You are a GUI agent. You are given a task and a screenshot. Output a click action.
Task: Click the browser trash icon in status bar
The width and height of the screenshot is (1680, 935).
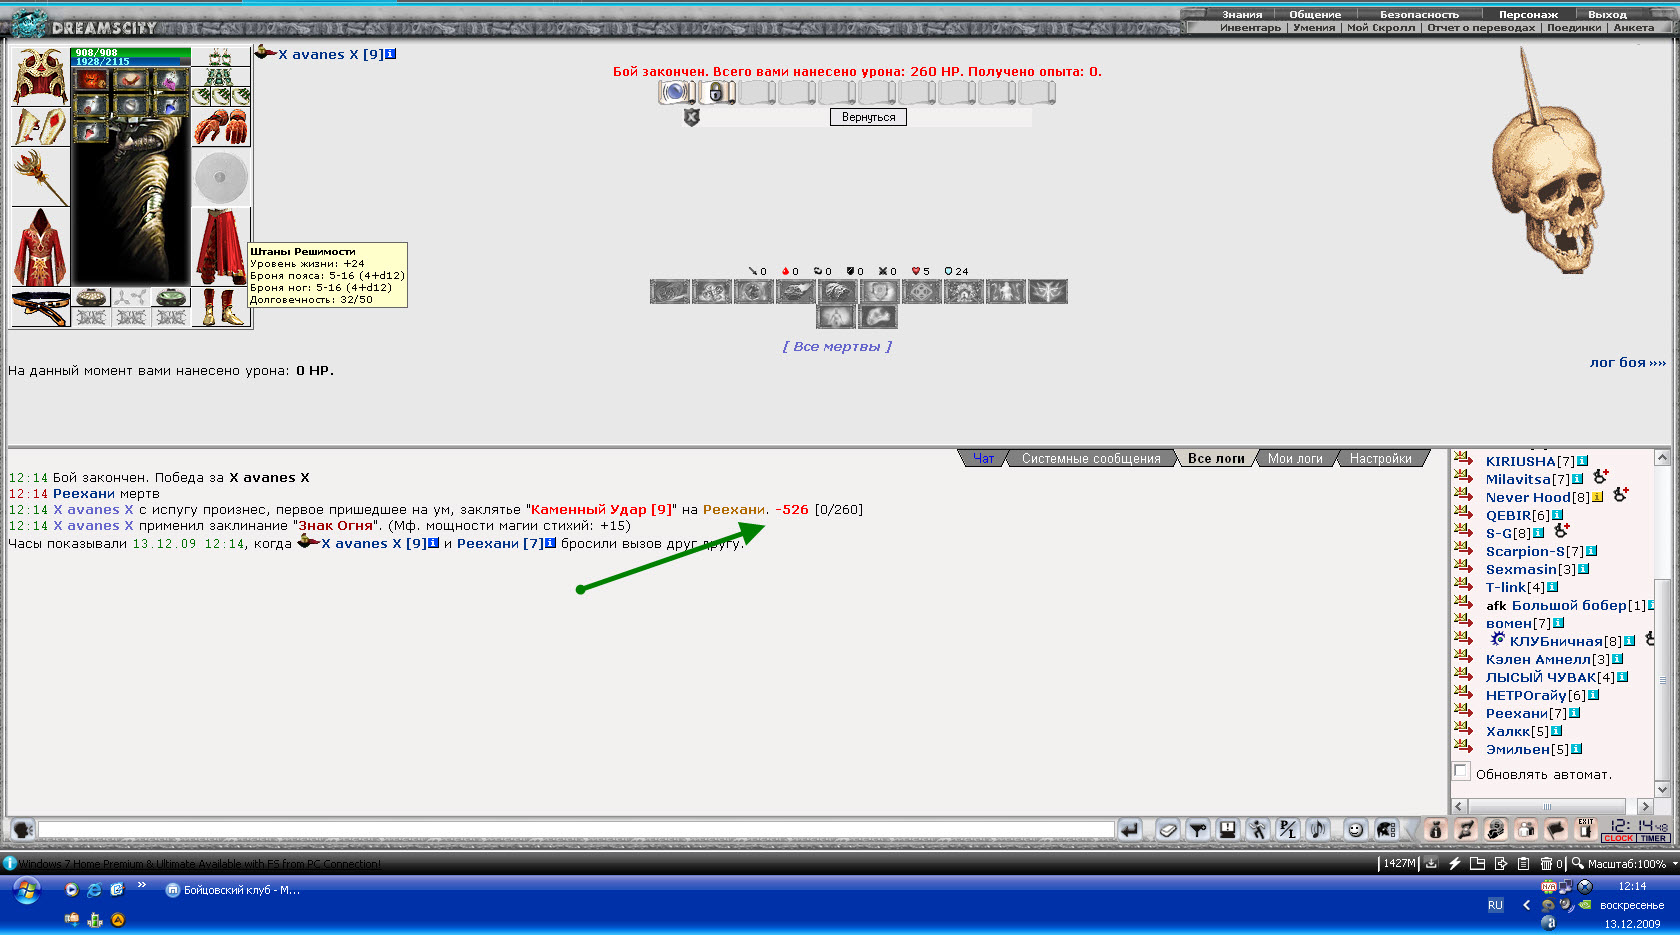tap(1546, 864)
